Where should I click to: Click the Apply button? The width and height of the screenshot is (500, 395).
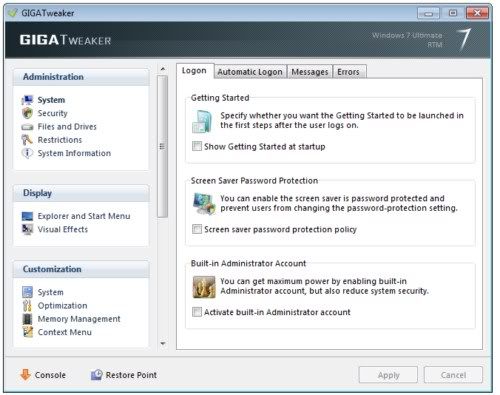(388, 375)
